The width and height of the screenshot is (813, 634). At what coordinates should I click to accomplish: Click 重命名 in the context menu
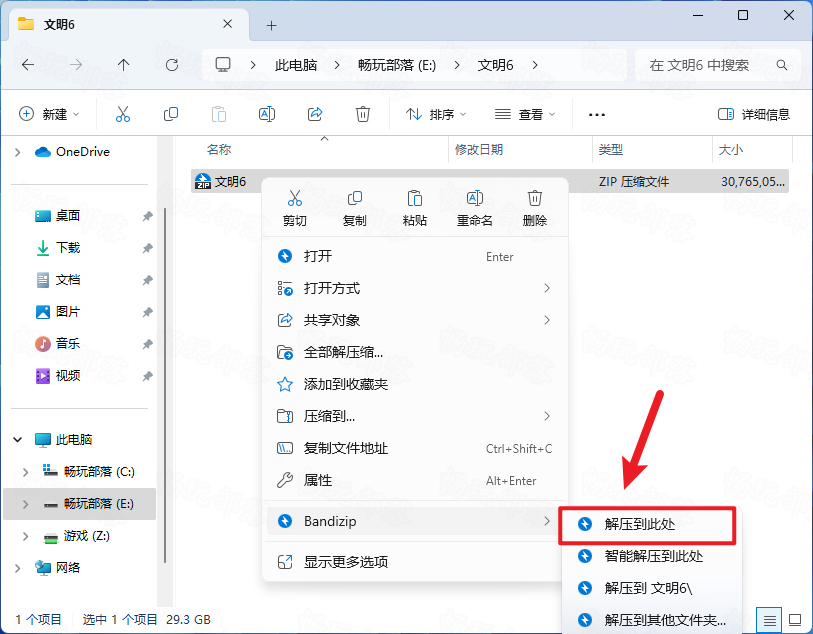point(474,208)
